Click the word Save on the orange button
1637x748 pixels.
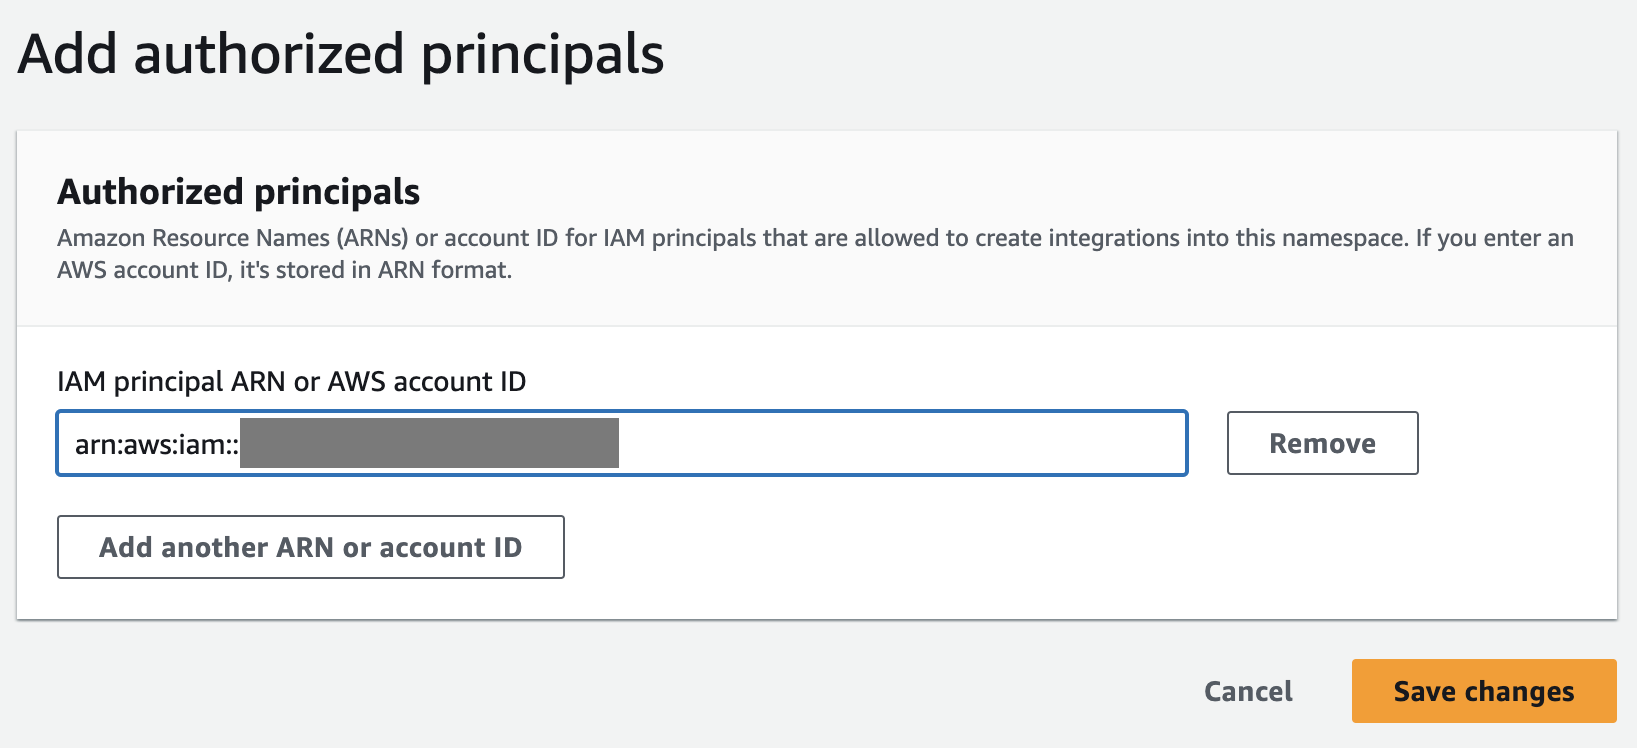(x=1424, y=691)
